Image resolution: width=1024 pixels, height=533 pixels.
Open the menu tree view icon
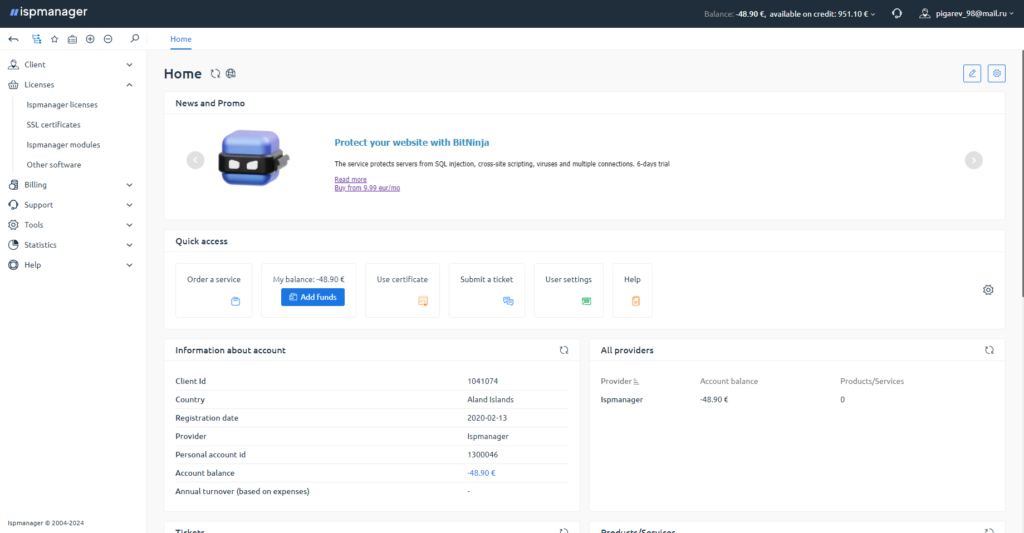click(37, 39)
